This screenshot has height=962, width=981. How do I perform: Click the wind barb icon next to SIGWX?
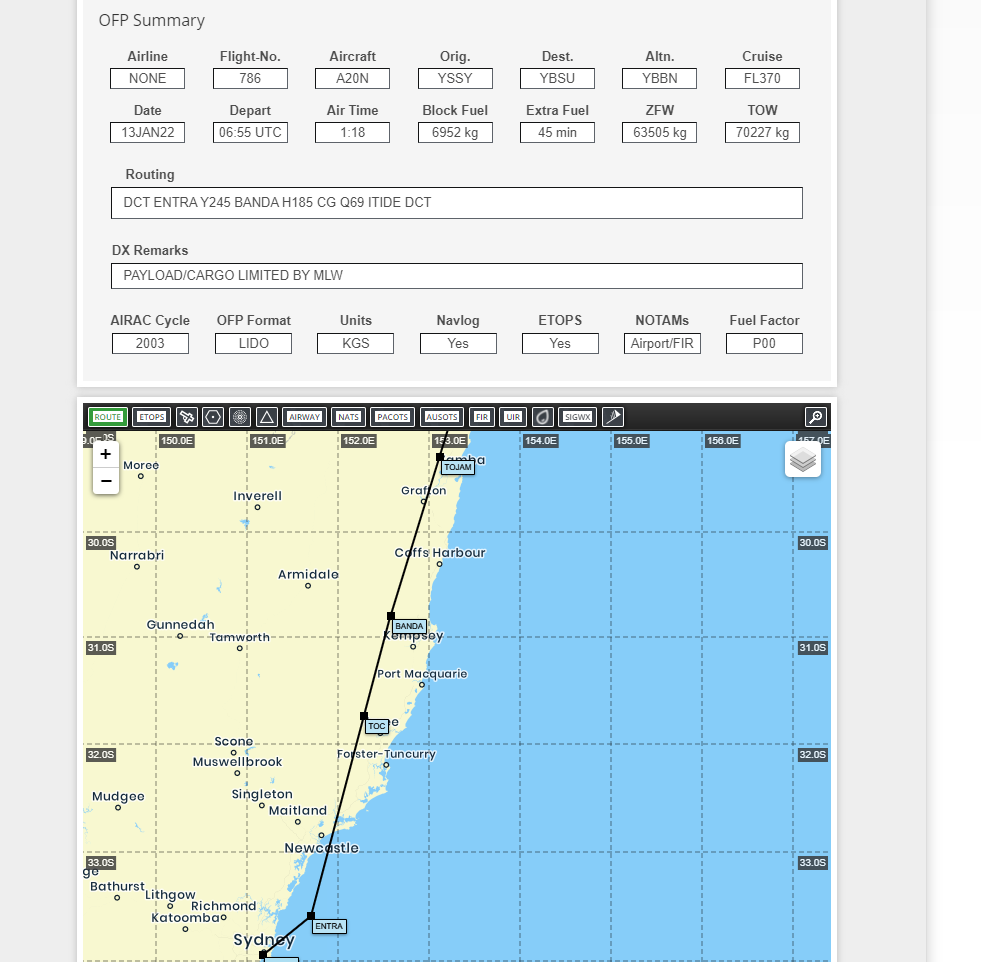pyautogui.click(x=613, y=417)
